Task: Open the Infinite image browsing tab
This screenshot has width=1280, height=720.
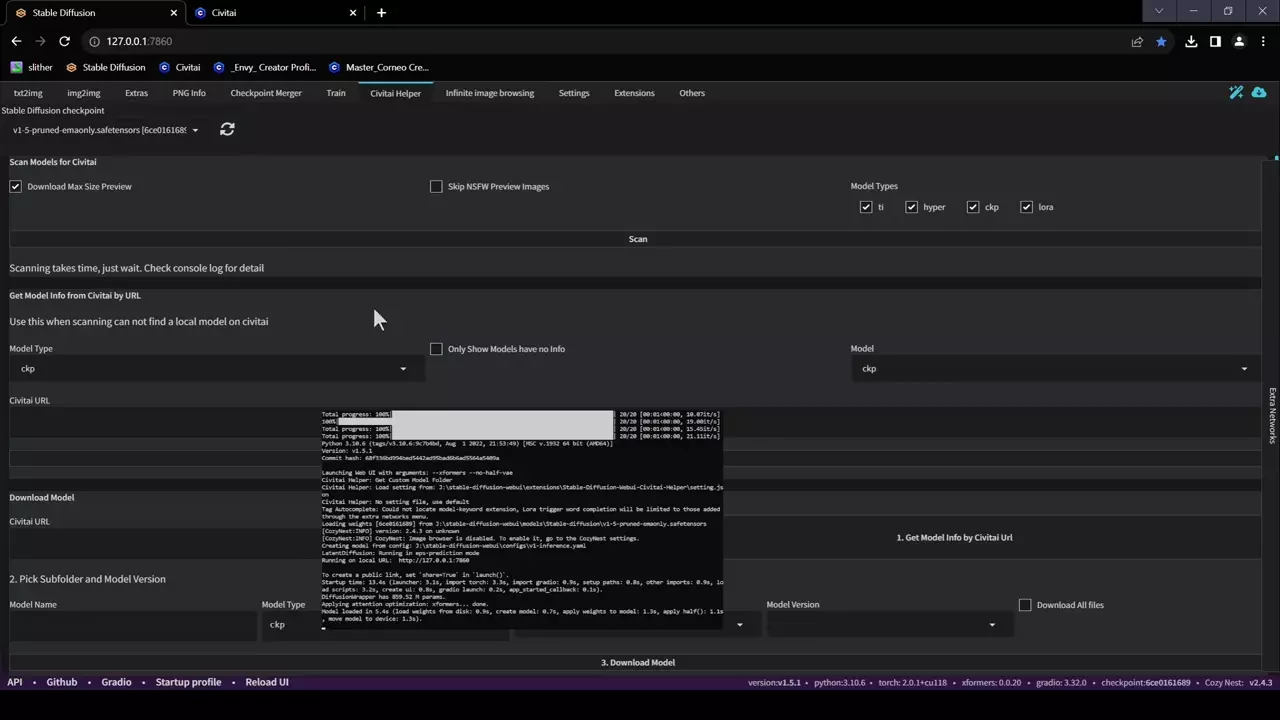Action: click(489, 93)
